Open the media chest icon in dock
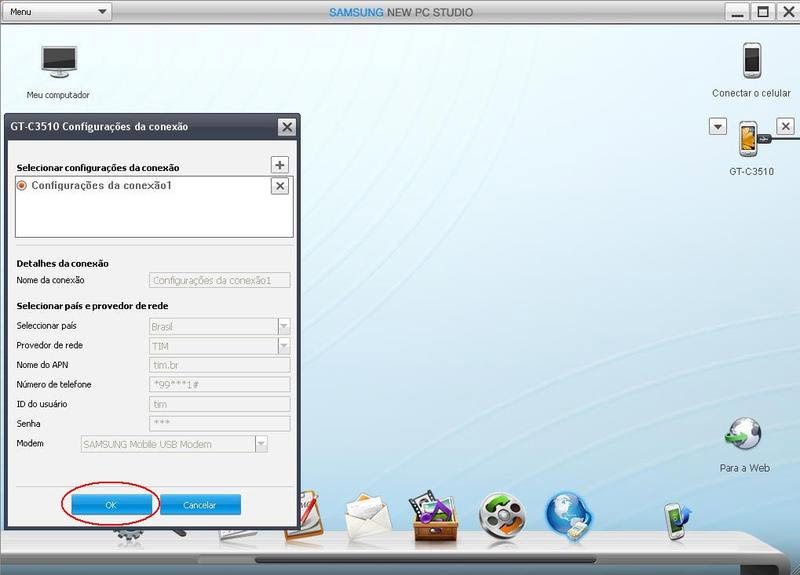Image resolution: width=800 pixels, height=575 pixels. point(434,516)
